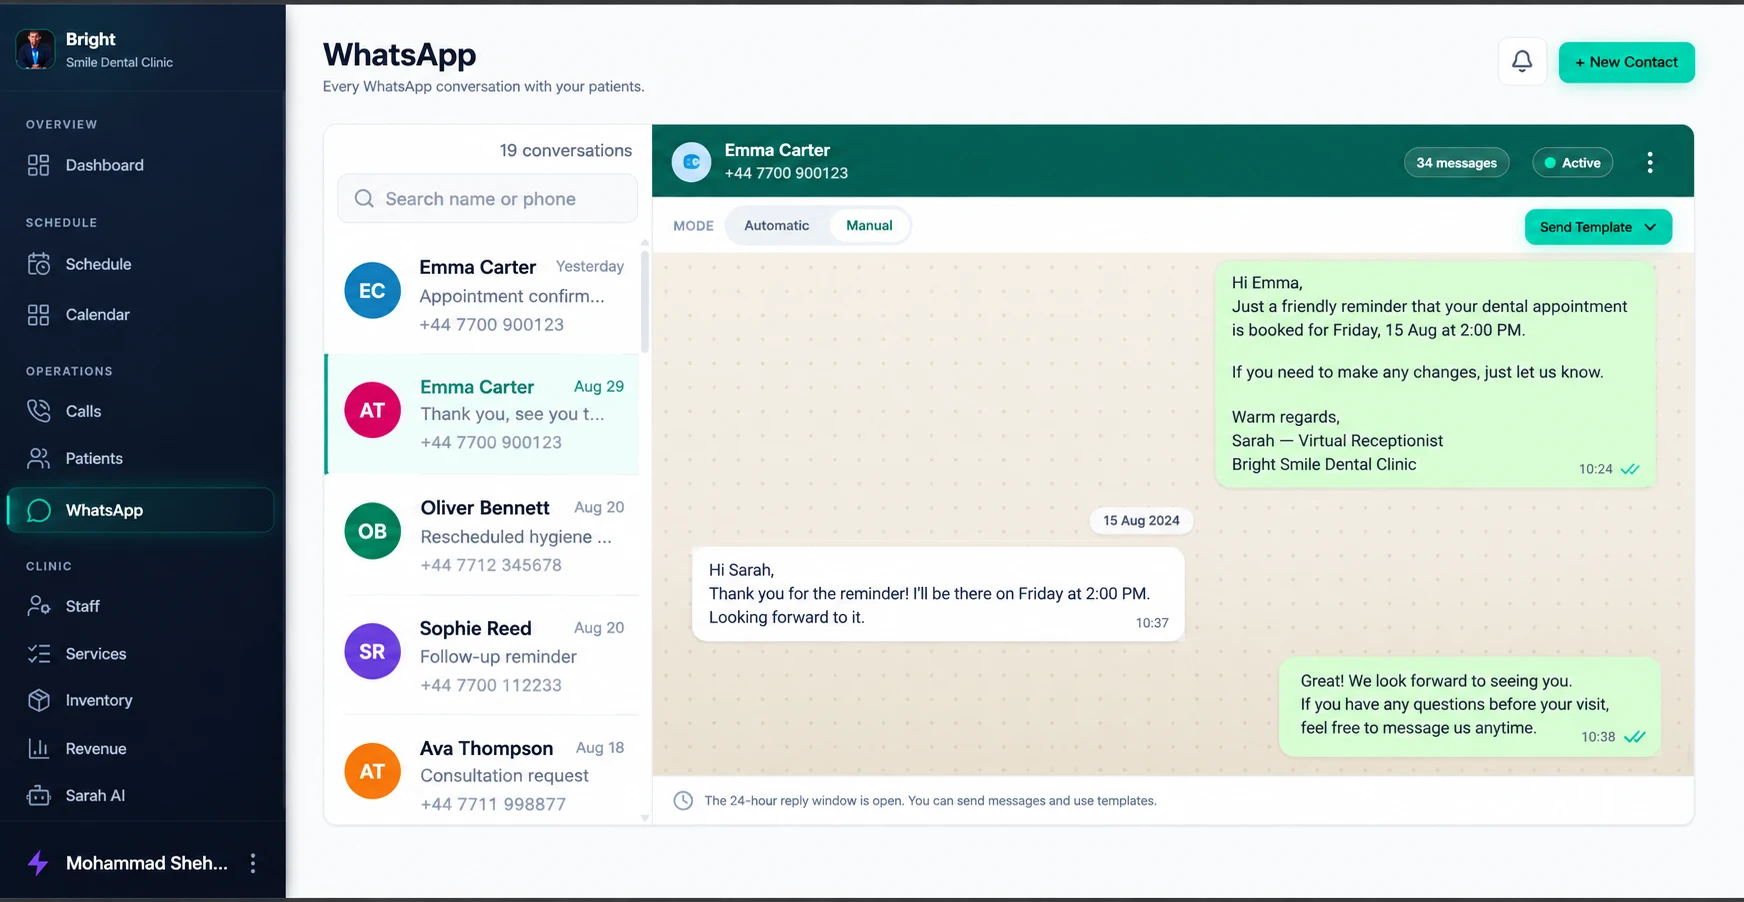This screenshot has width=1744, height=902.
Task: Click the Inventory box icon
Action: [38, 700]
